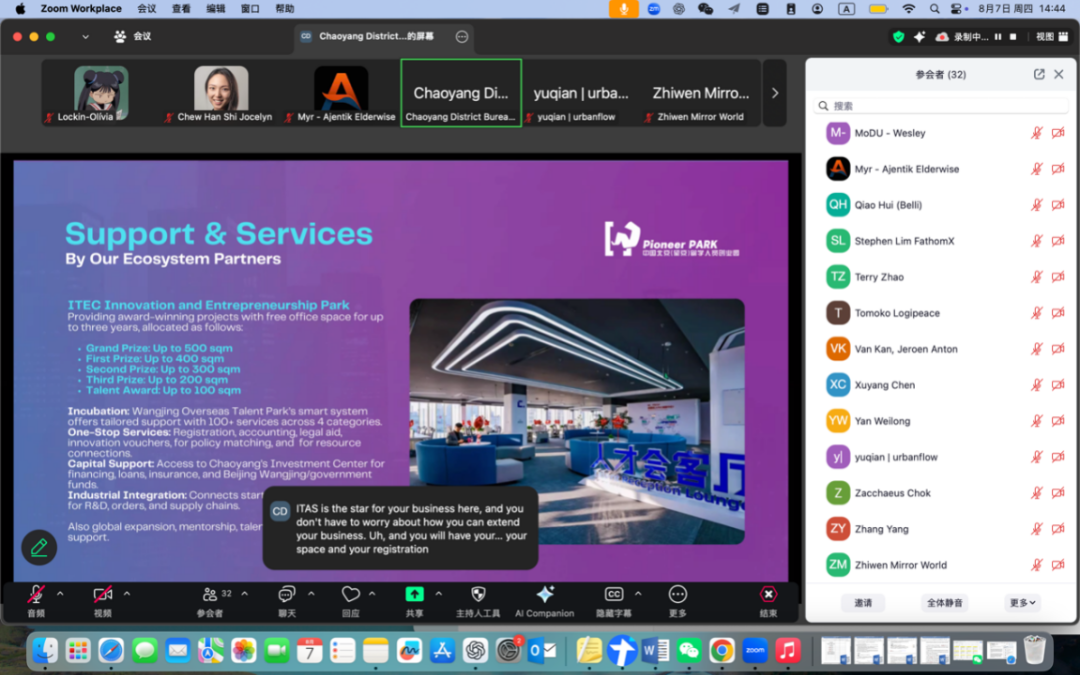Open the AI Companion sparkle icon

pos(544,594)
